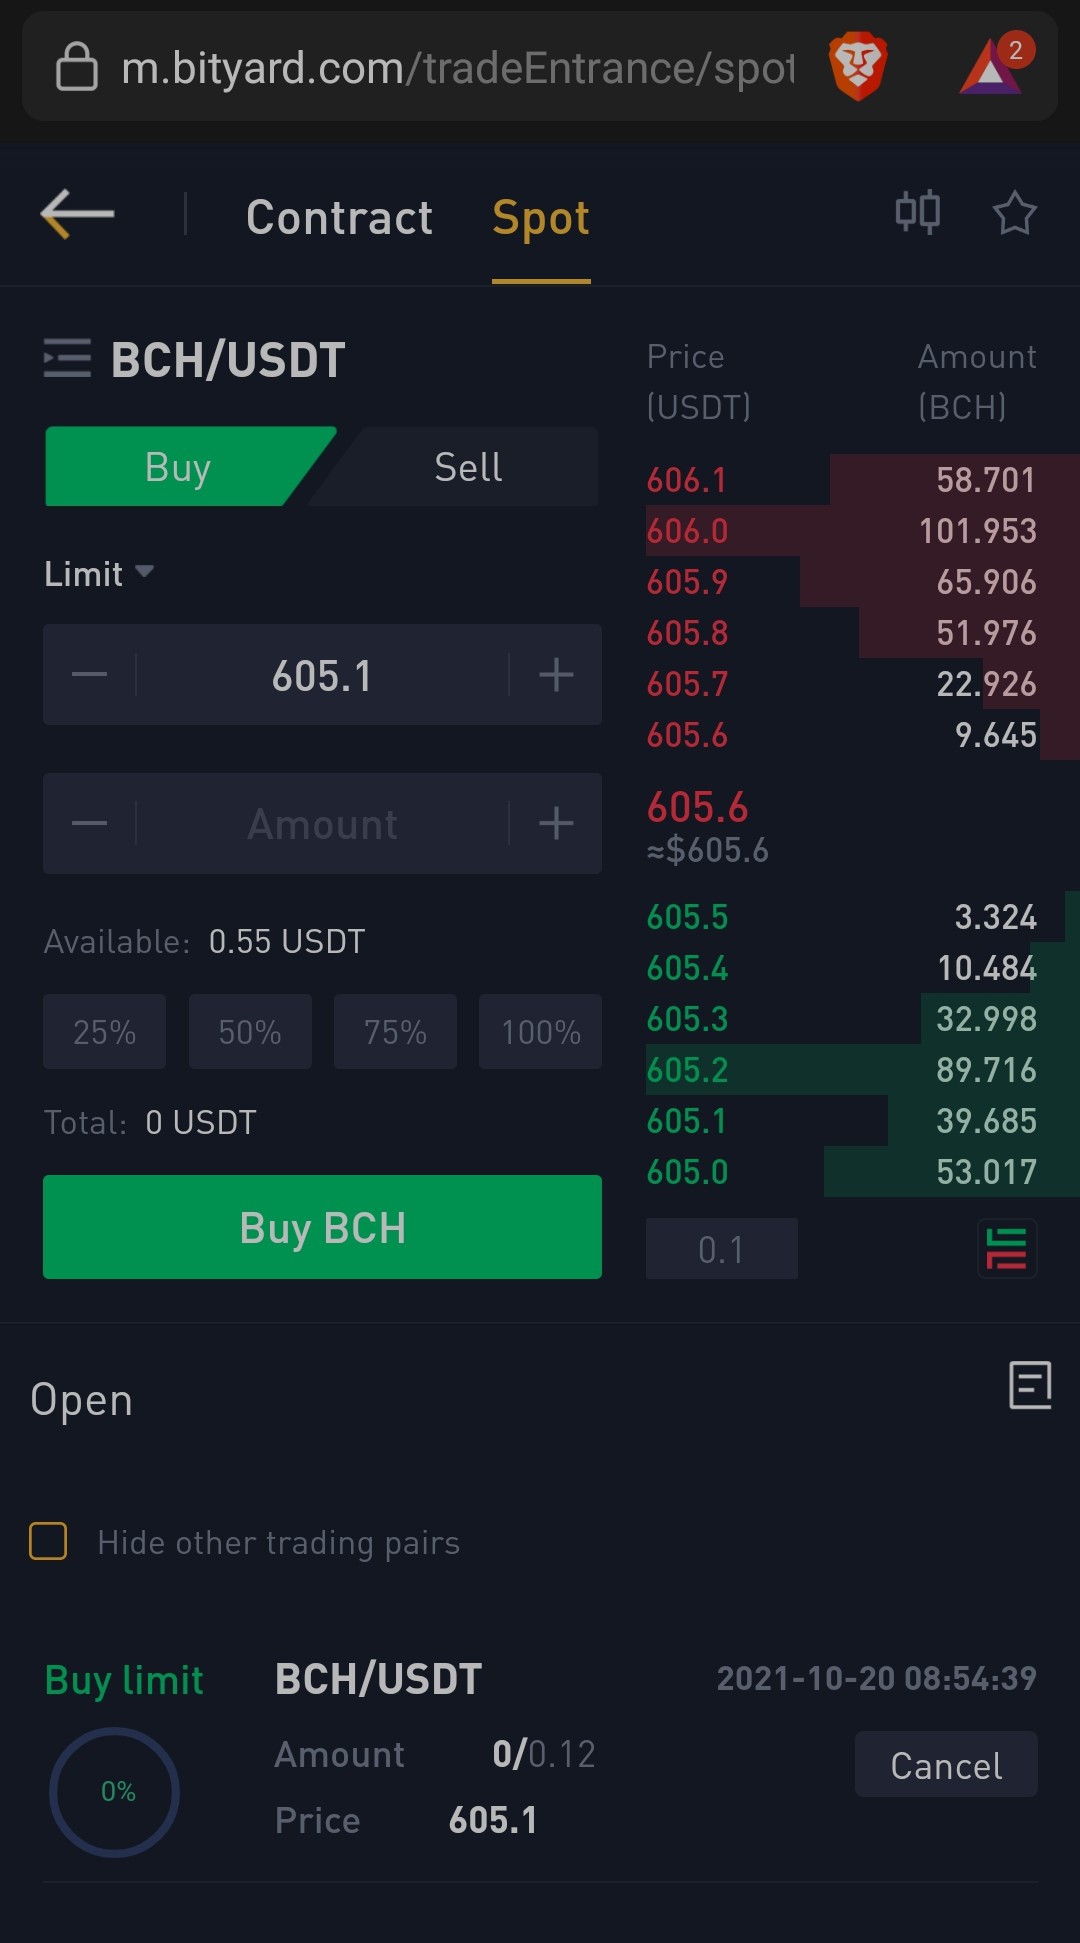Open Brave Shields lion icon
Image resolution: width=1080 pixels, height=1943 pixels.
[858, 67]
